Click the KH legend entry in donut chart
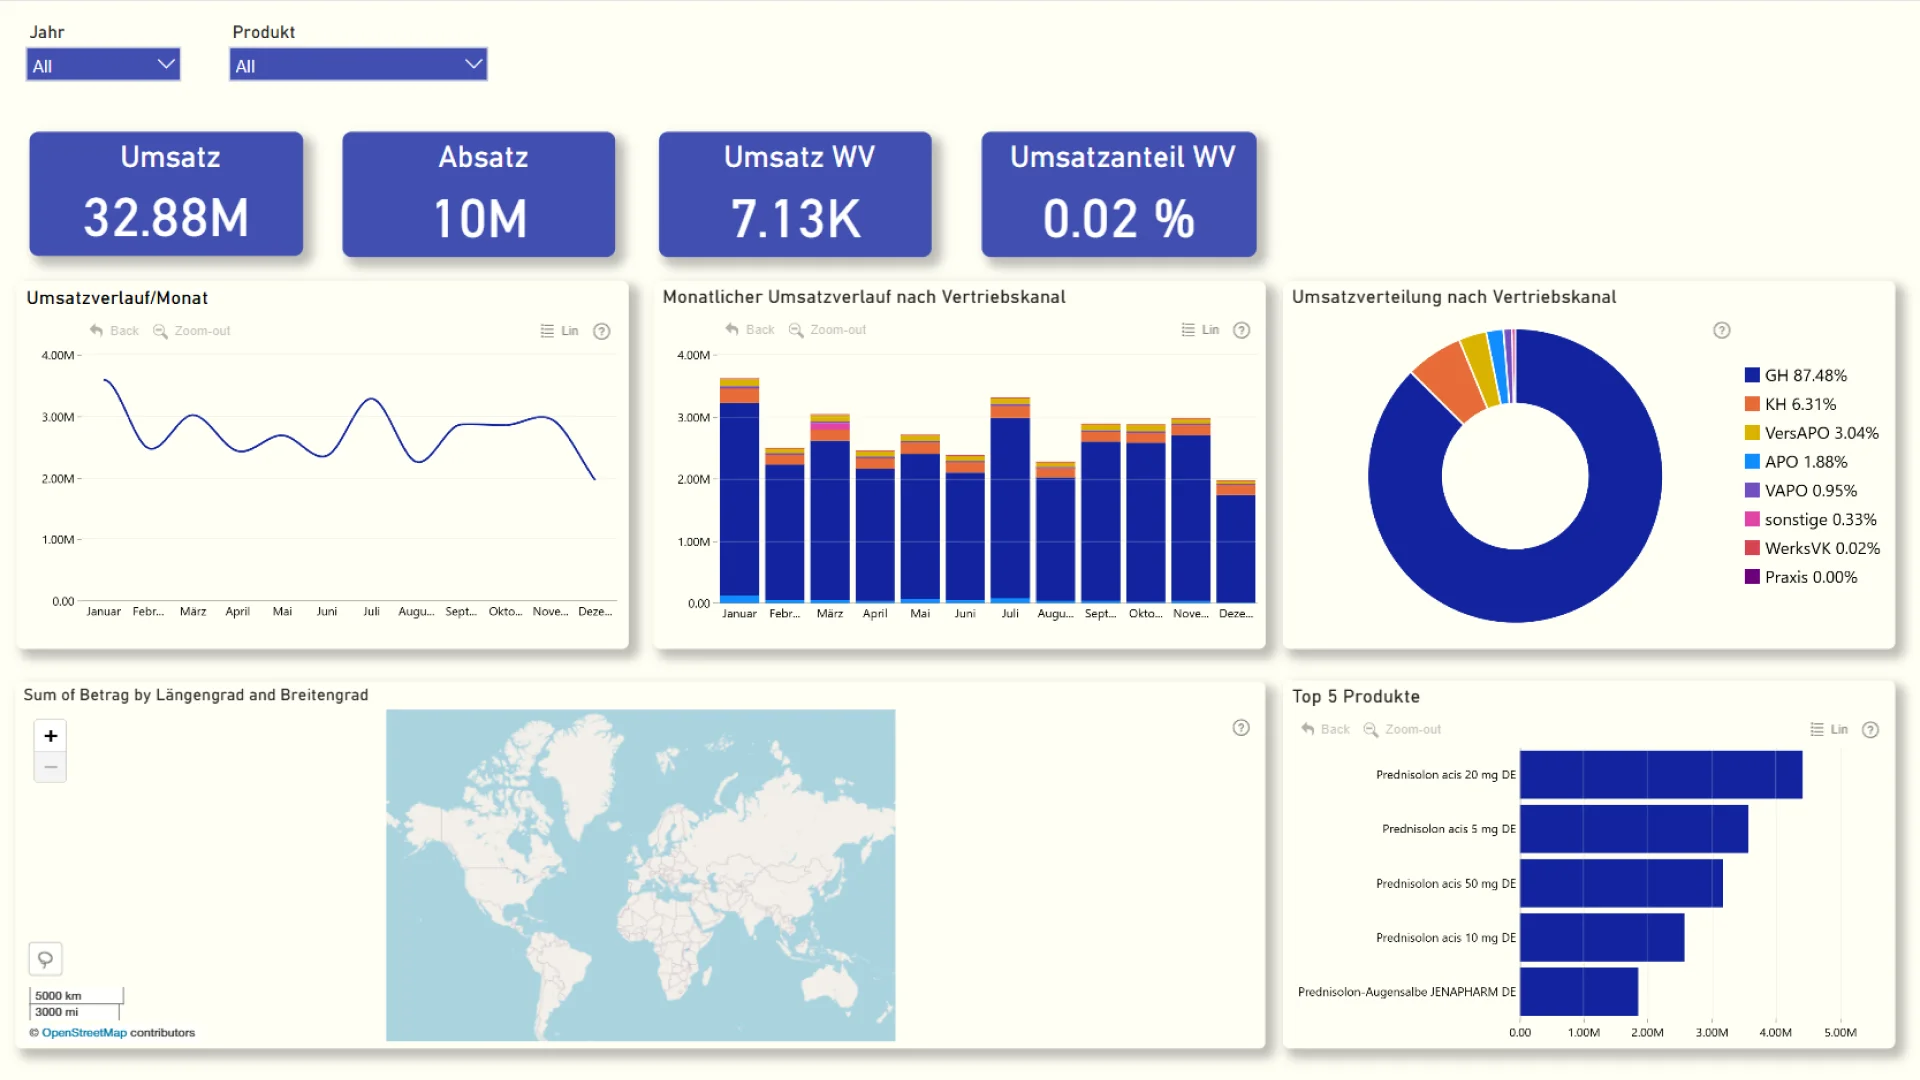 (x=1799, y=404)
